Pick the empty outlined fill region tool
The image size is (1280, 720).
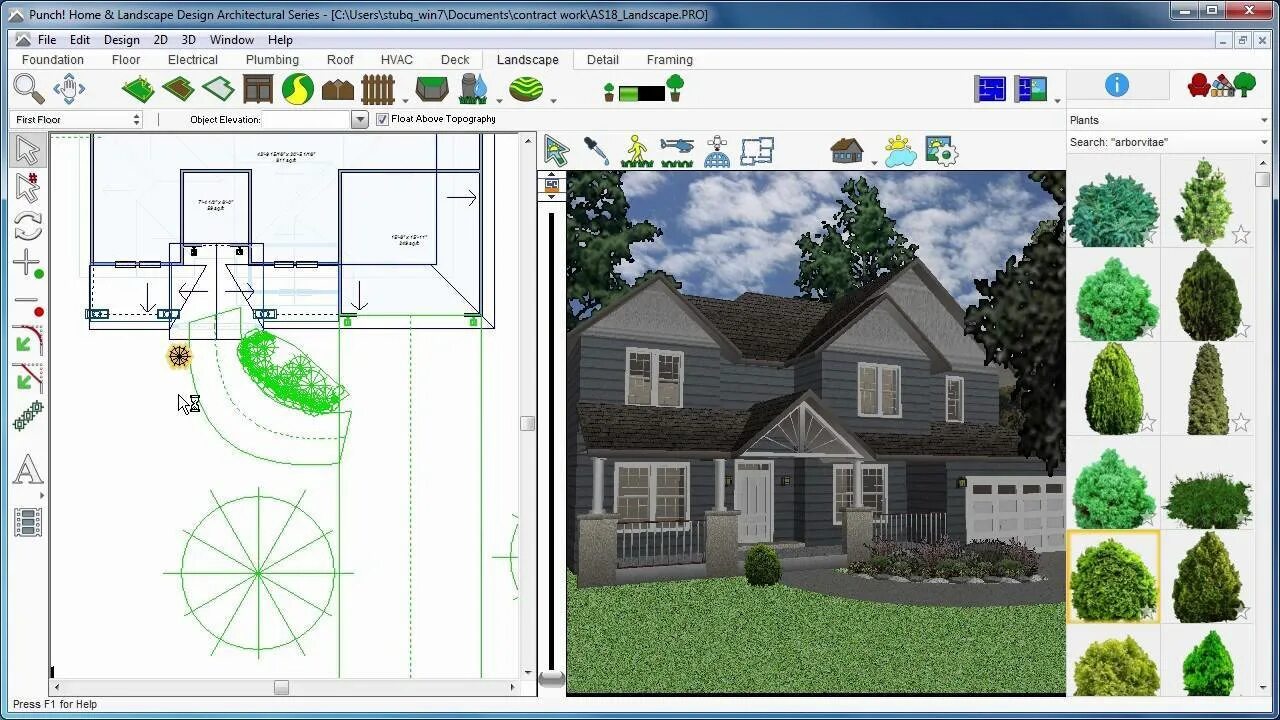(218, 89)
